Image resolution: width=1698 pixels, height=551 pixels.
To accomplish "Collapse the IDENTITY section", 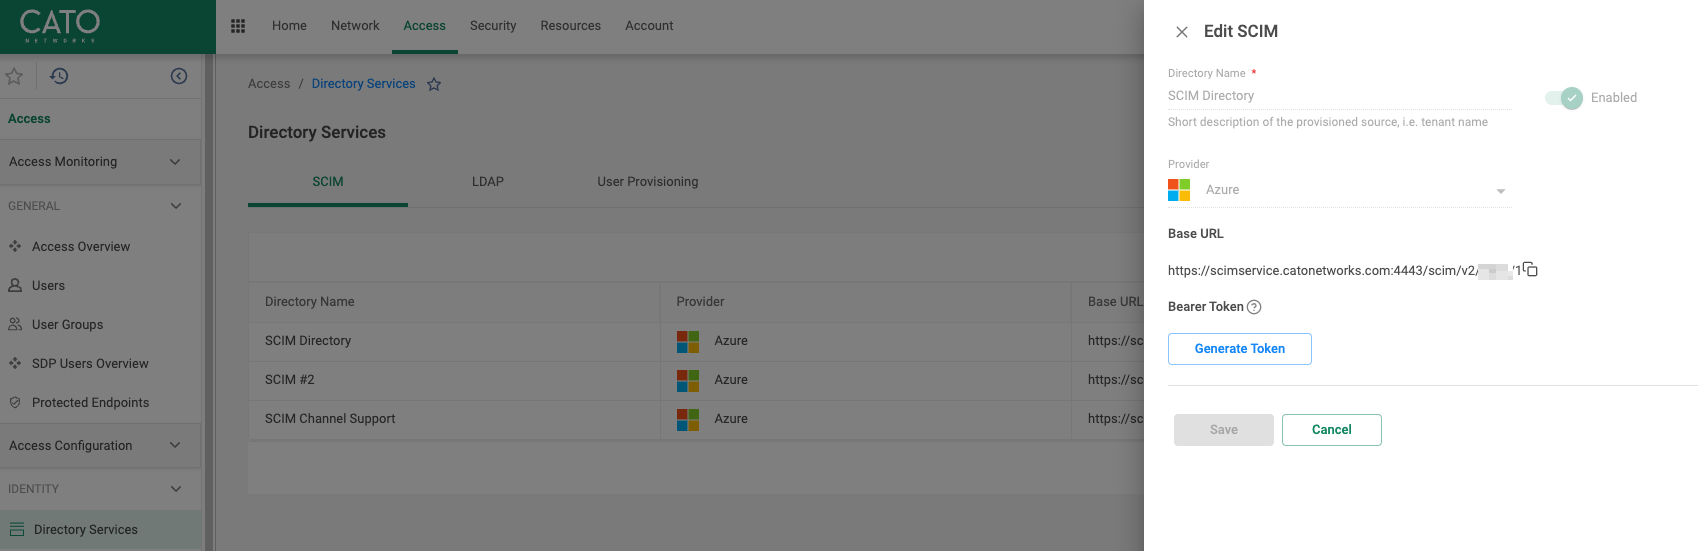I will click(x=100, y=489).
